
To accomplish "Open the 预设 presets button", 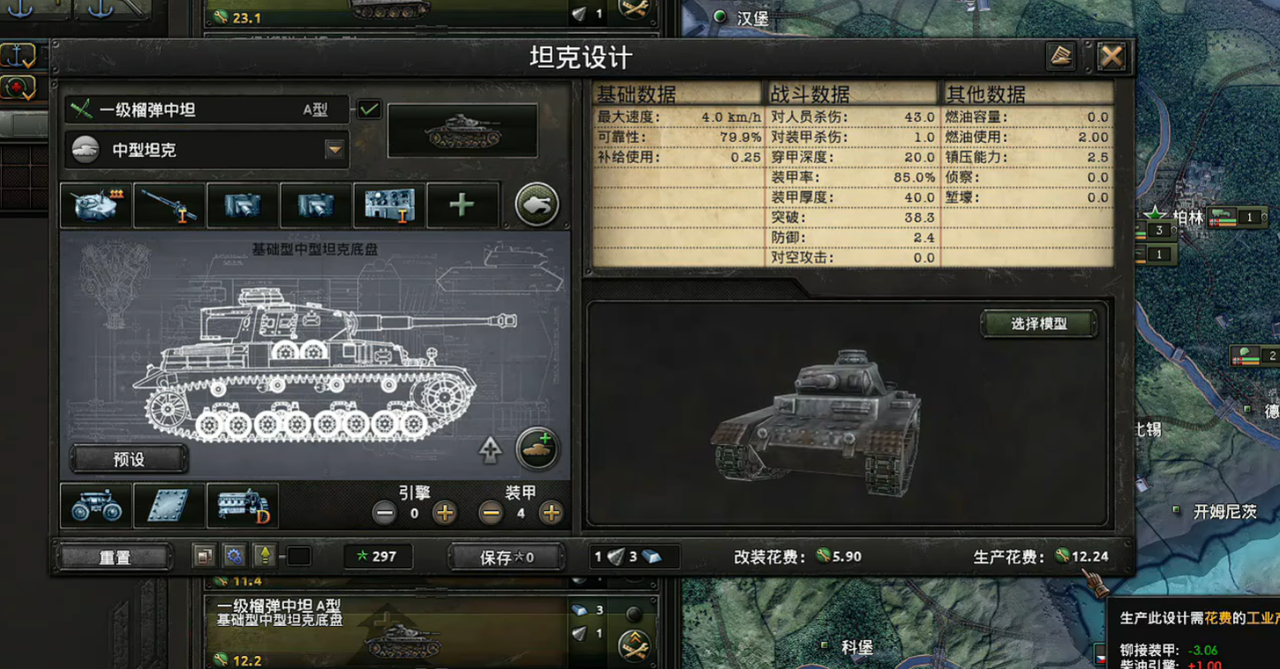I will click(129, 459).
